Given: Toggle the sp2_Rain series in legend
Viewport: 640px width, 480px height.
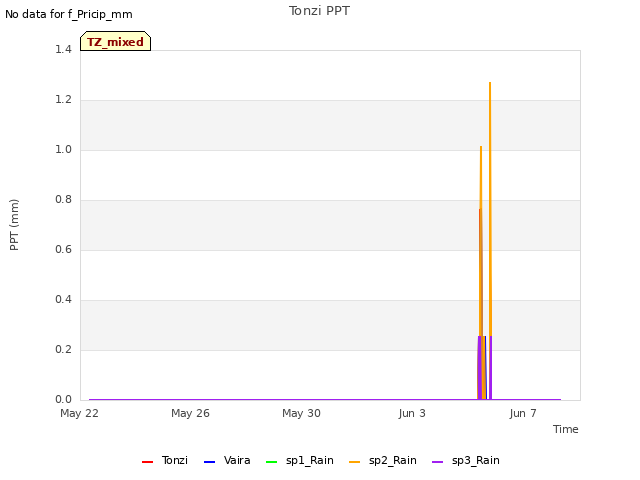Looking at the screenshot, I should tap(383, 460).
